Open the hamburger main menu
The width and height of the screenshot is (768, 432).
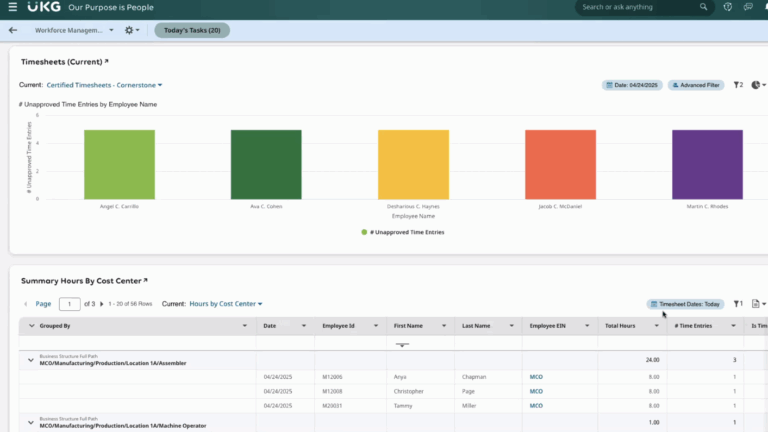coord(13,7)
